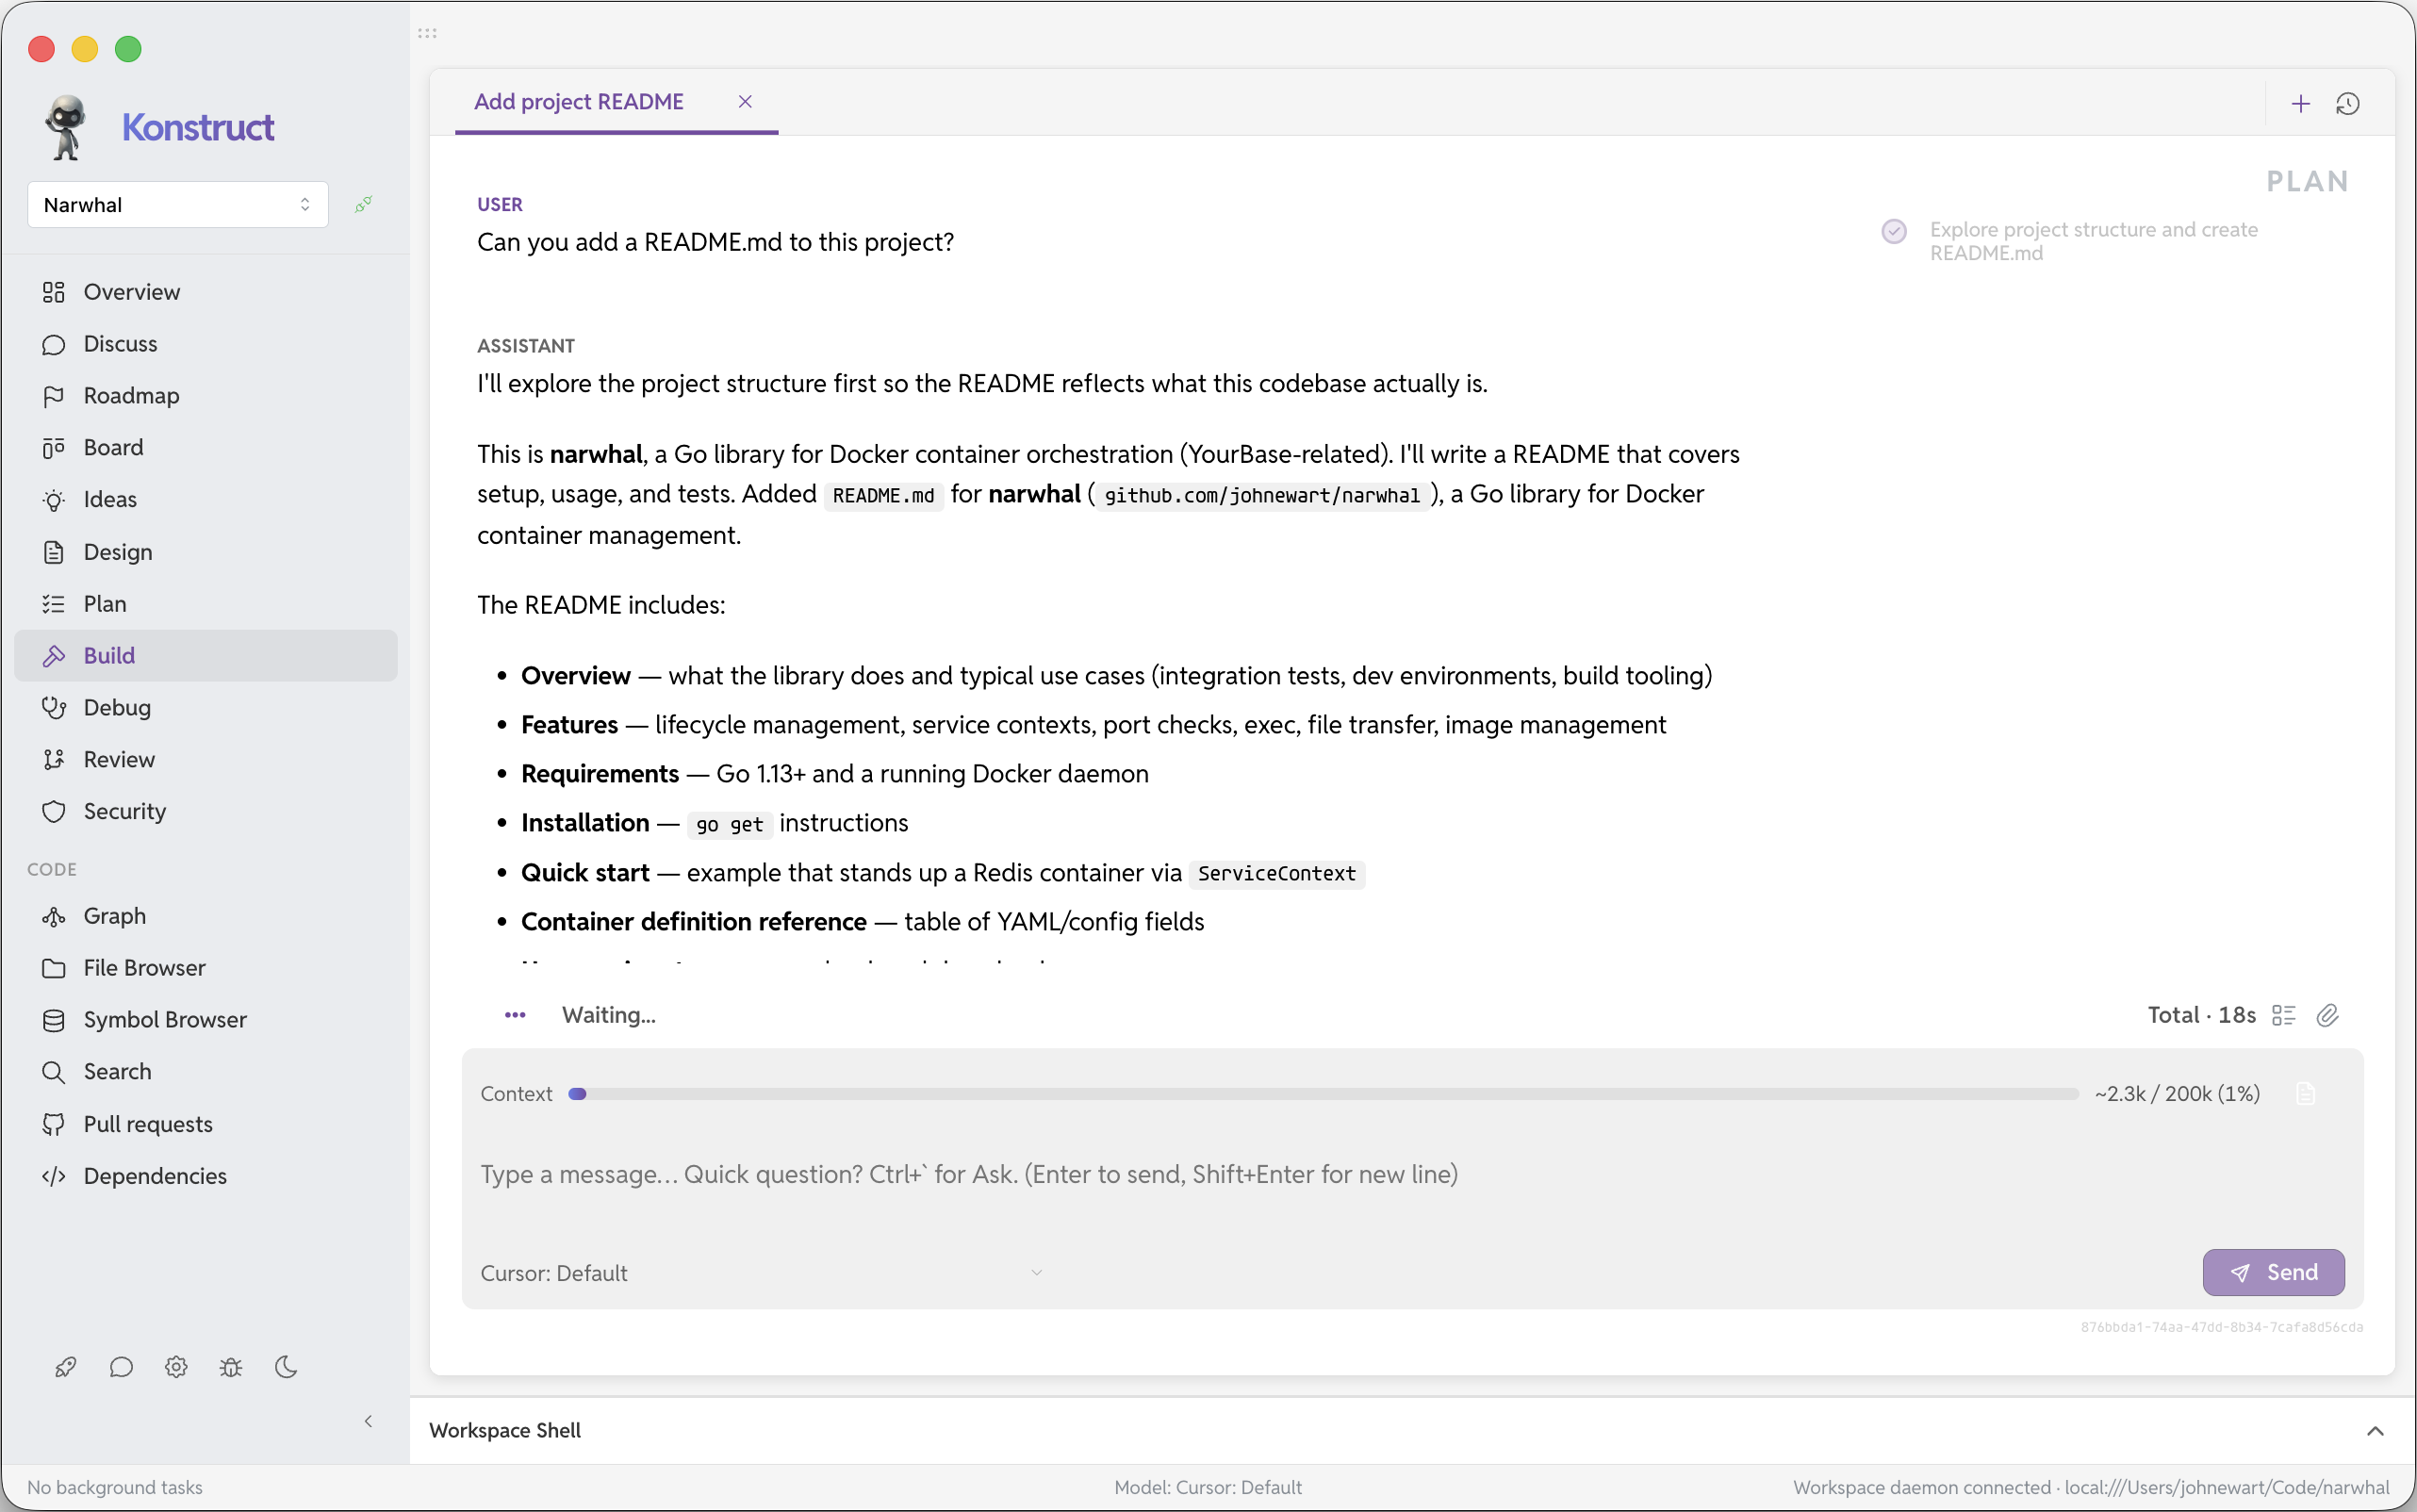Click the Graph icon under Code
2417x1512 pixels.
click(x=54, y=917)
